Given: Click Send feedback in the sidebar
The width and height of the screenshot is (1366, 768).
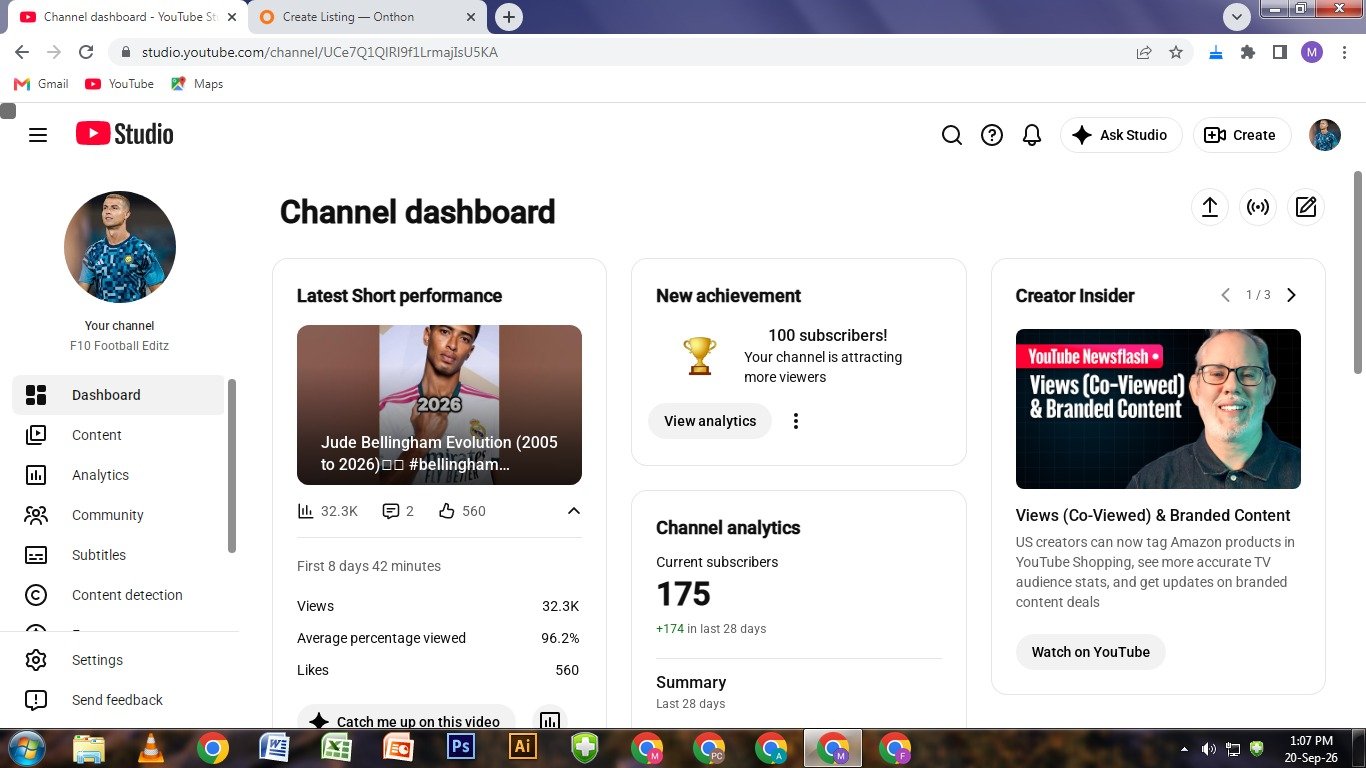Looking at the screenshot, I should point(118,700).
